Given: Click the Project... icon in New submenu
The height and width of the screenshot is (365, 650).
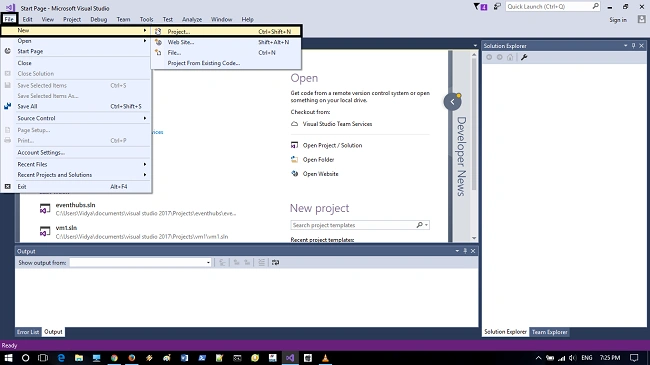Looking at the screenshot, I should click(158, 31).
